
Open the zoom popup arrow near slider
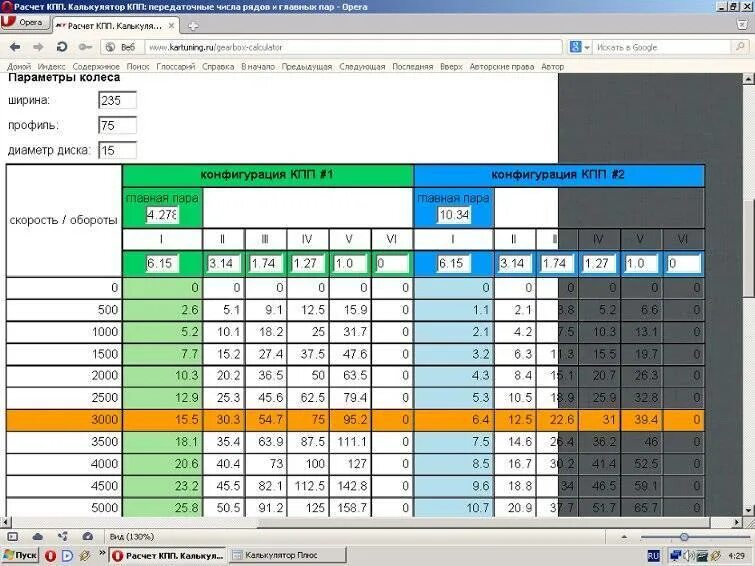click(625, 537)
